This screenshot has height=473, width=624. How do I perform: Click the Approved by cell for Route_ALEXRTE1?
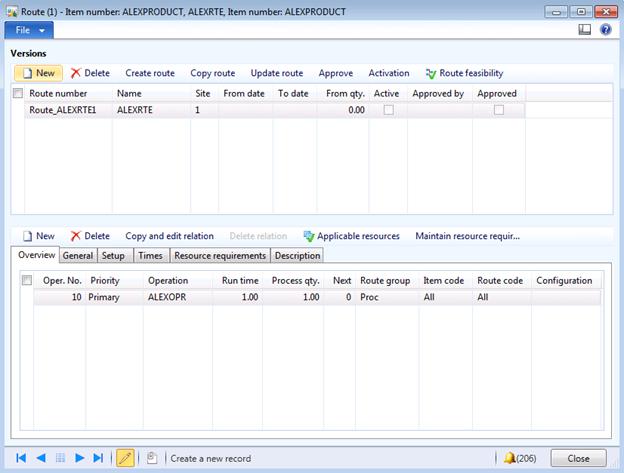point(440,110)
